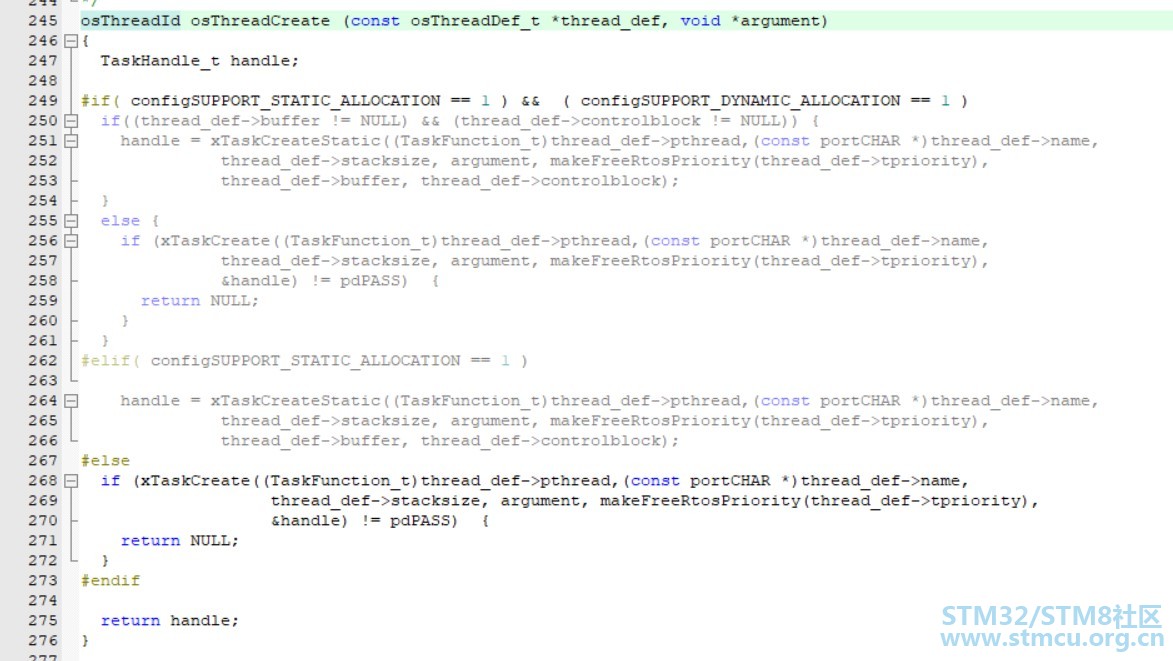Click return handle on line 275

(x=169, y=621)
